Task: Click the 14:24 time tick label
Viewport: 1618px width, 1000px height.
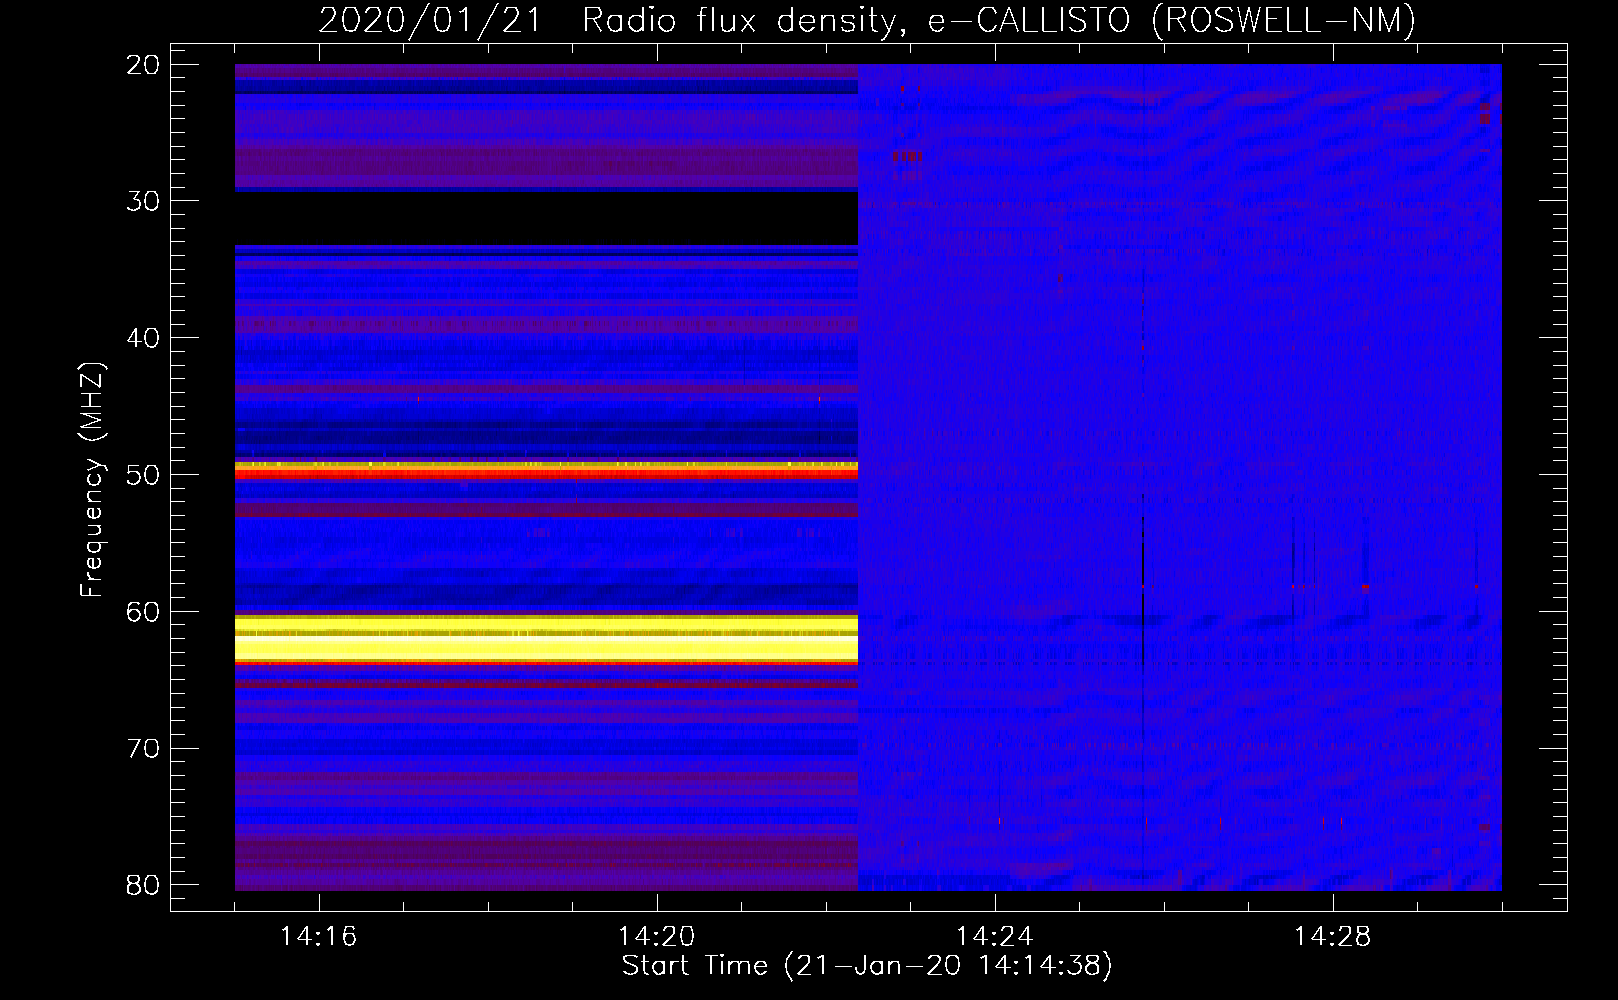Action: [x=995, y=937]
